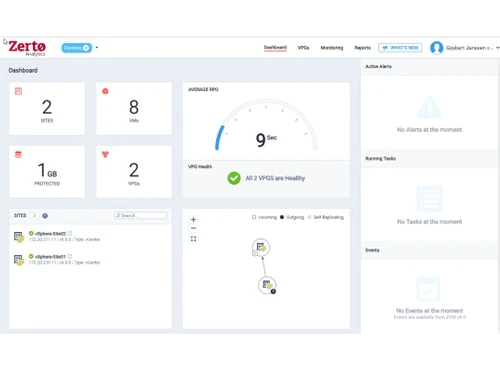This screenshot has width=500, height=375.
Task: Click vSphere-Site01 green status icon
Action: (31, 256)
